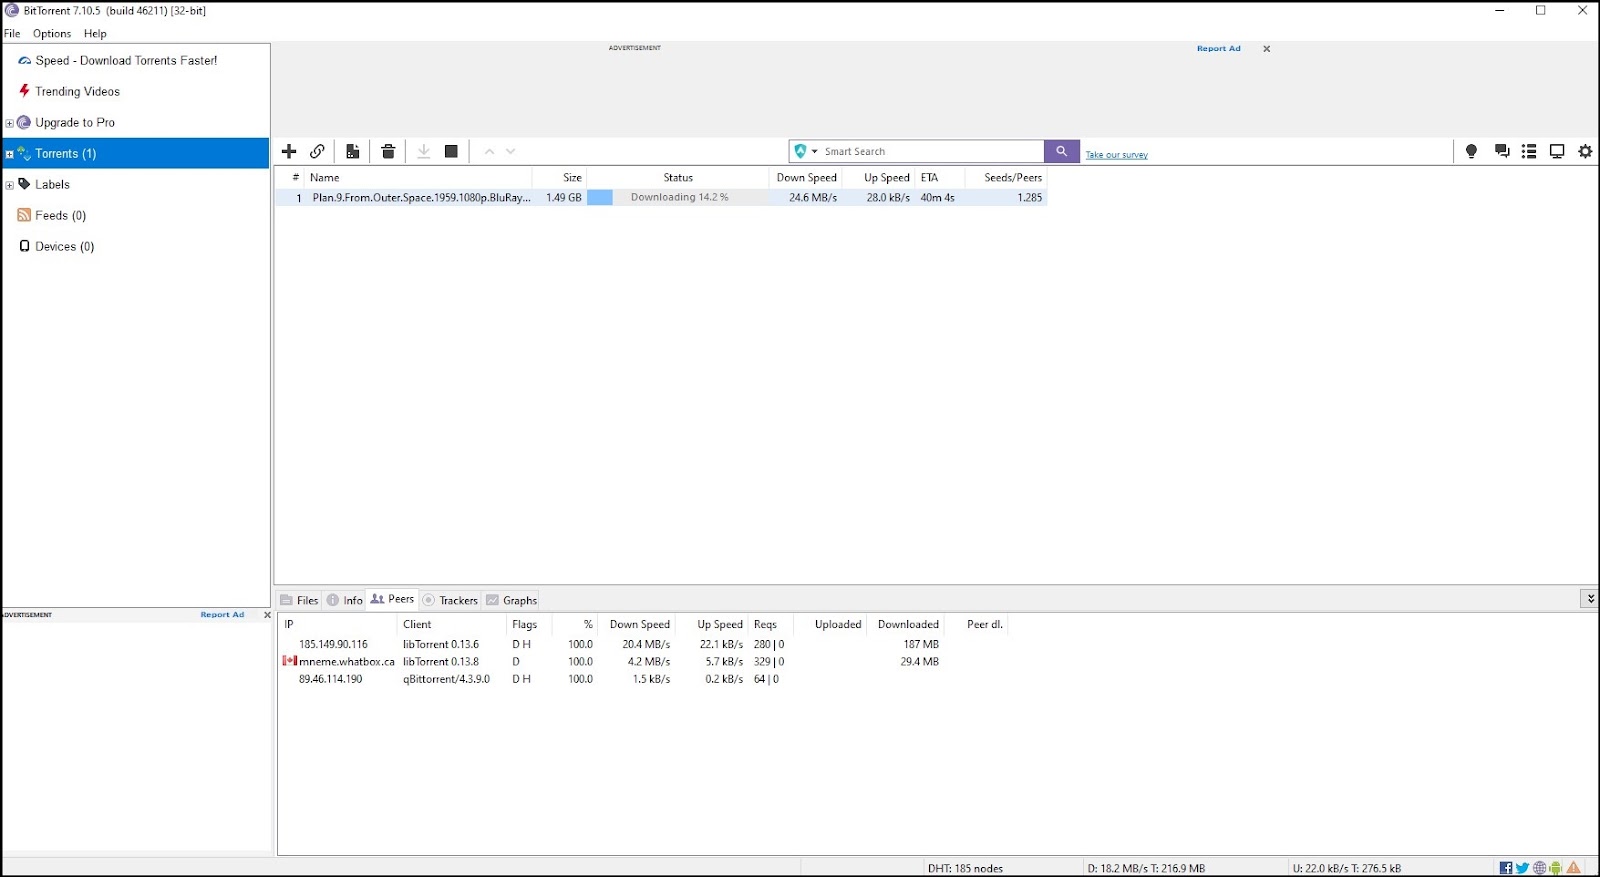This screenshot has width=1600, height=877.
Task: Close the top advertisement with X
Action: 1266,48
